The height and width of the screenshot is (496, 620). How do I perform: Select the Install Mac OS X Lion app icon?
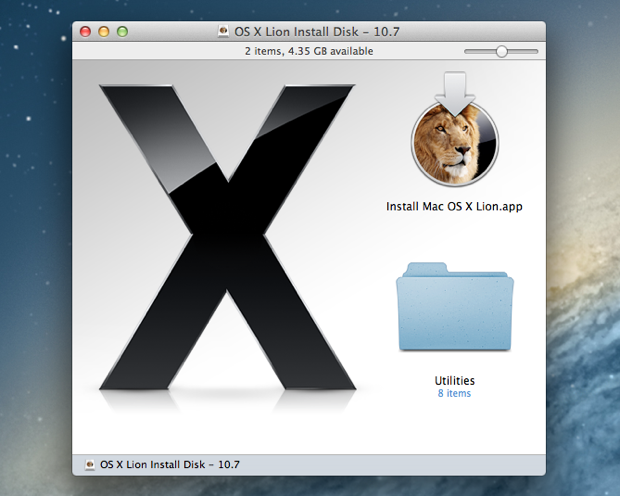pyautogui.click(x=455, y=129)
